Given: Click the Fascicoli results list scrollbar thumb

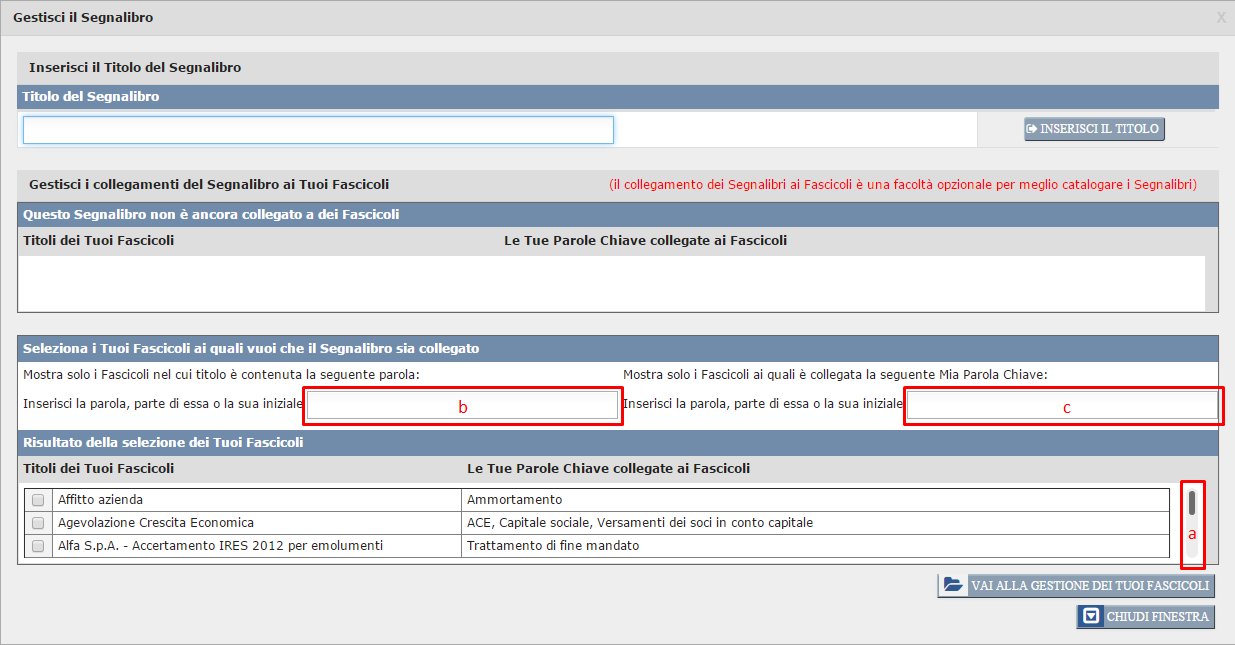Looking at the screenshot, I should coord(1192,503).
